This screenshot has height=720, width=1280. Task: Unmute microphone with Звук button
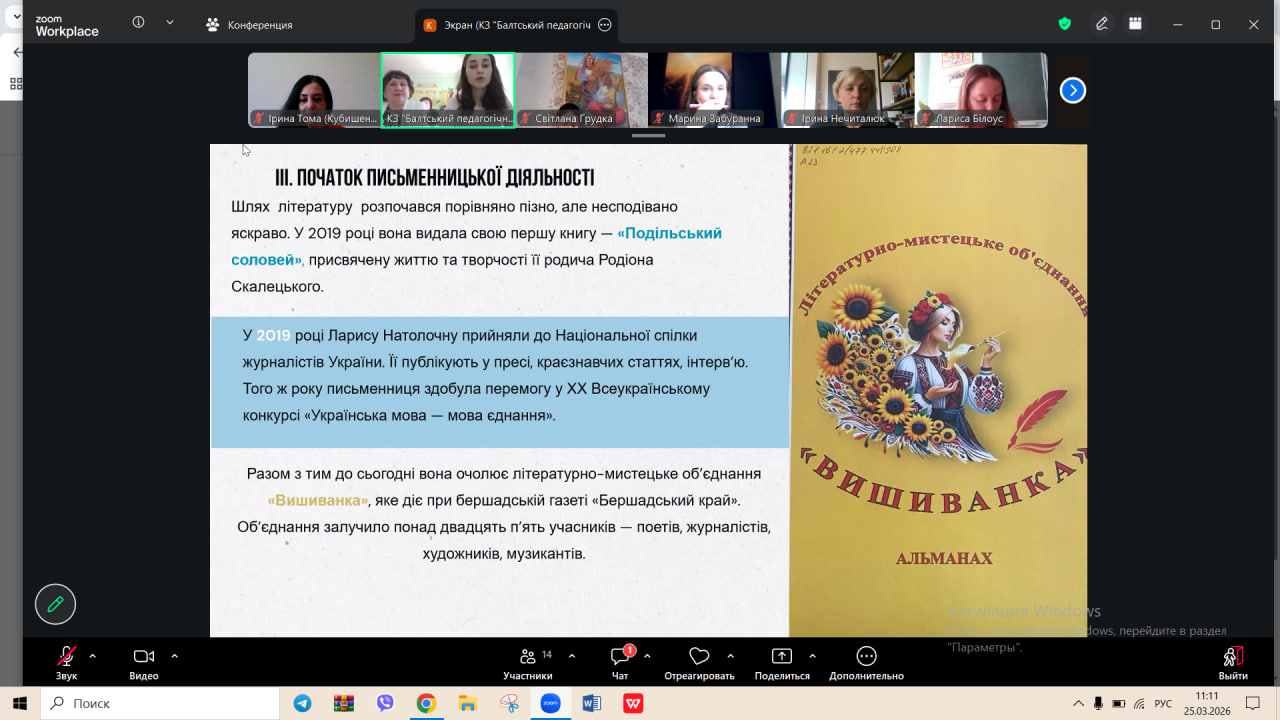[66, 661]
